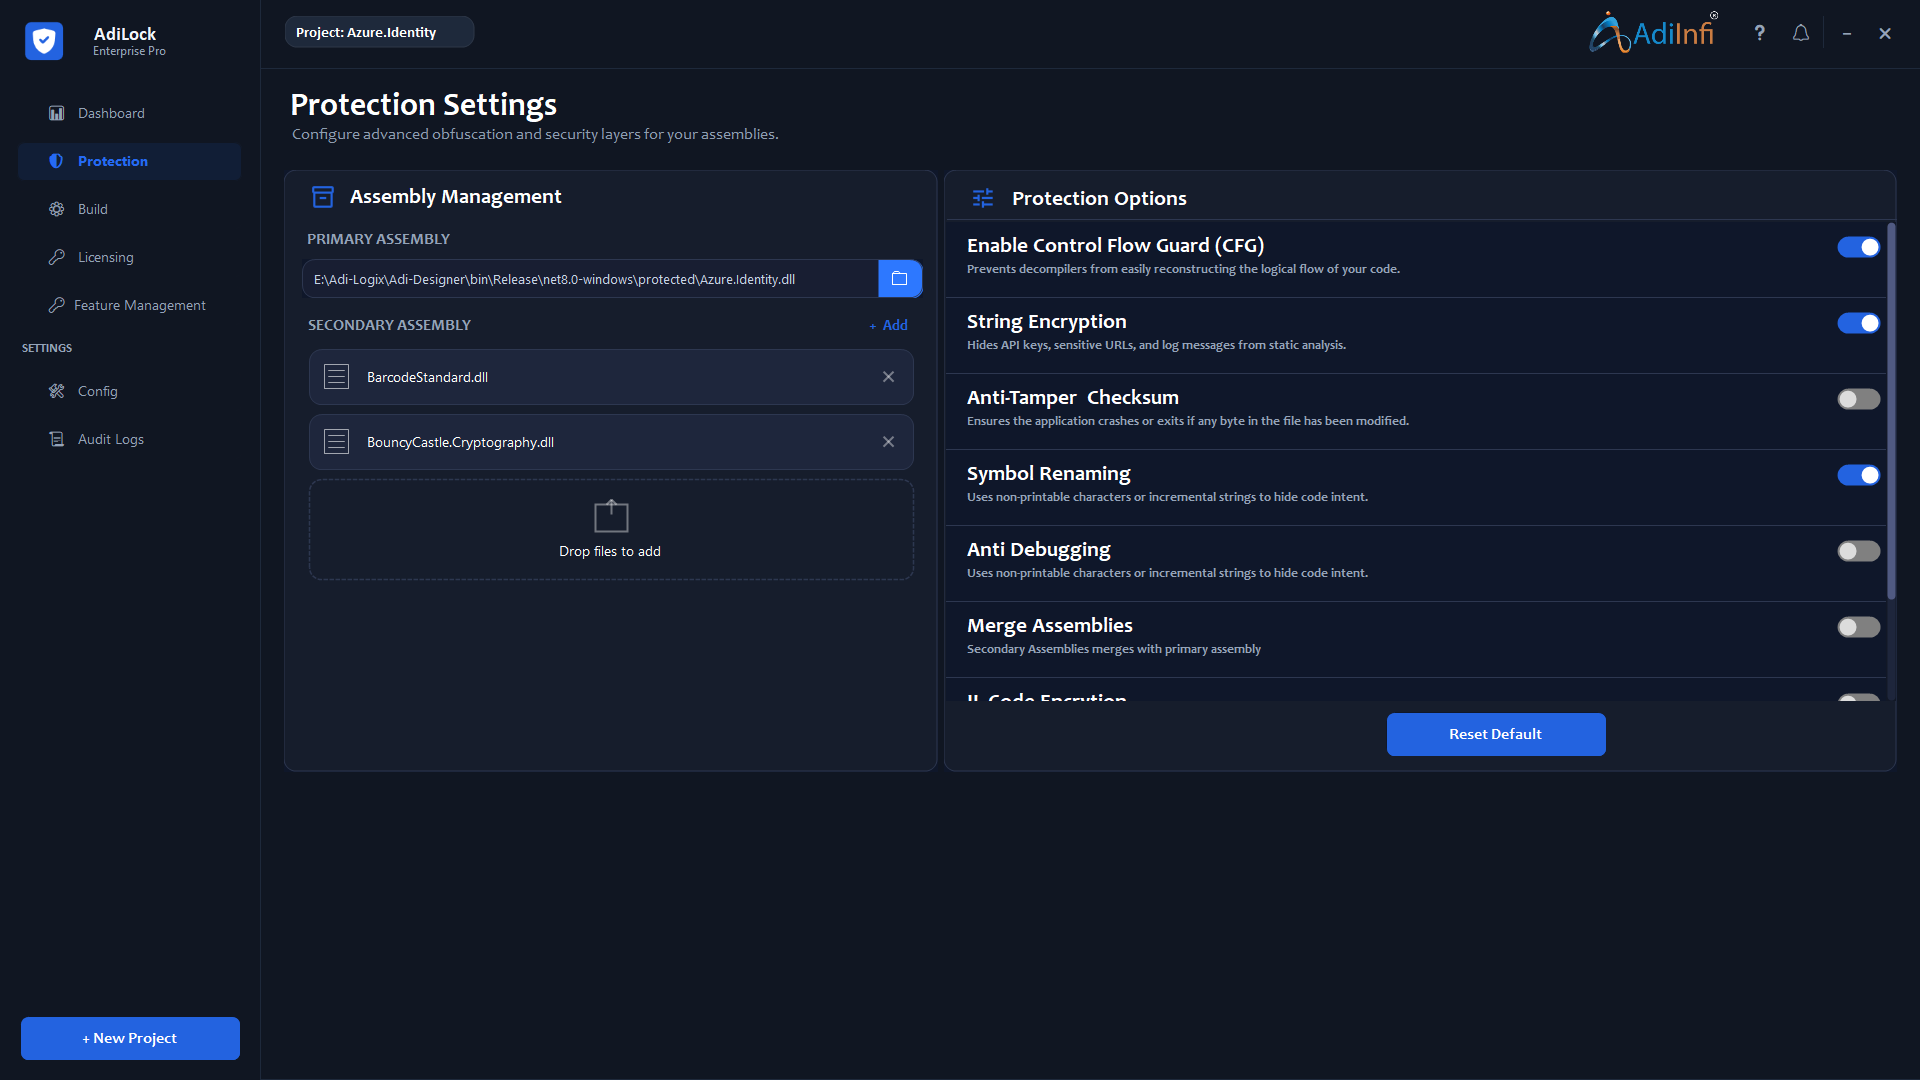
Task: Click the Protection Options sliders icon
Action: tap(983, 198)
